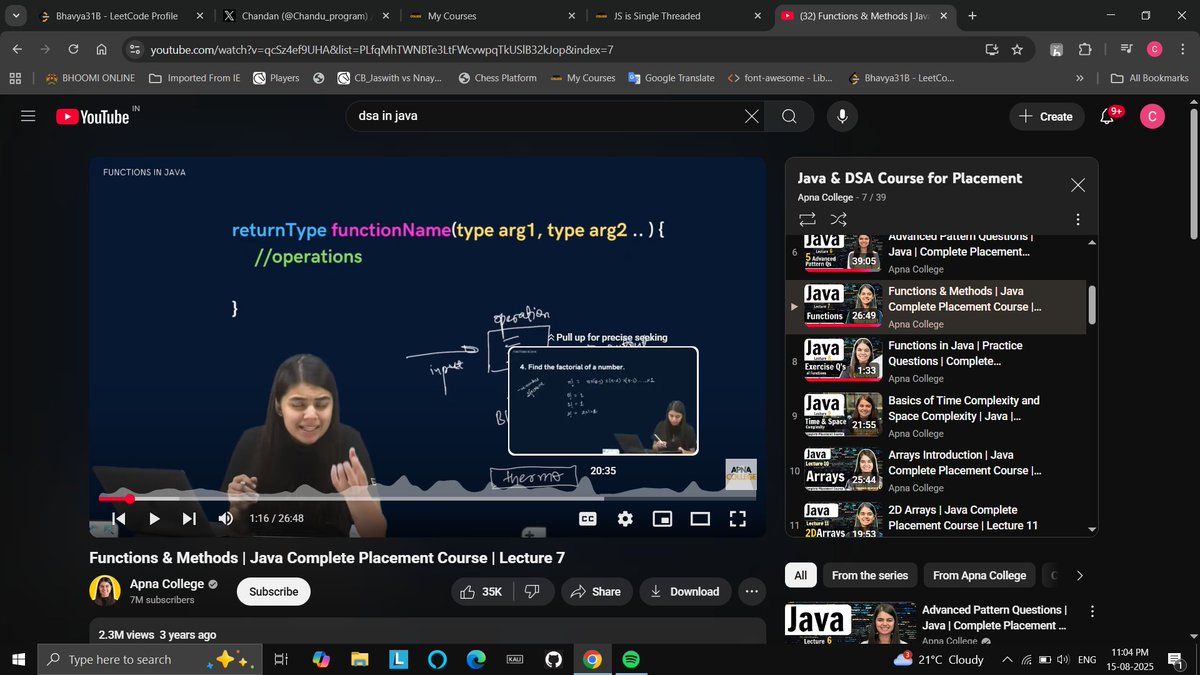Open the notifications bell
Screen dimensions: 1200x675
tap(1107, 116)
